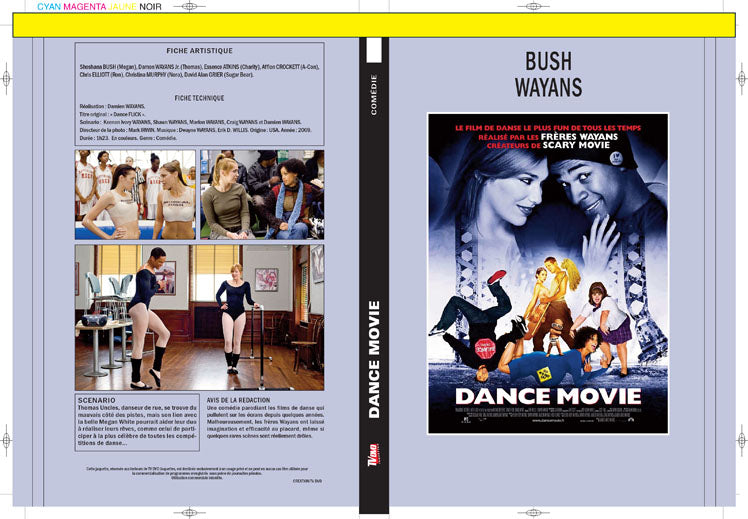Click the MAGENTA color label

[x=84, y=7]
